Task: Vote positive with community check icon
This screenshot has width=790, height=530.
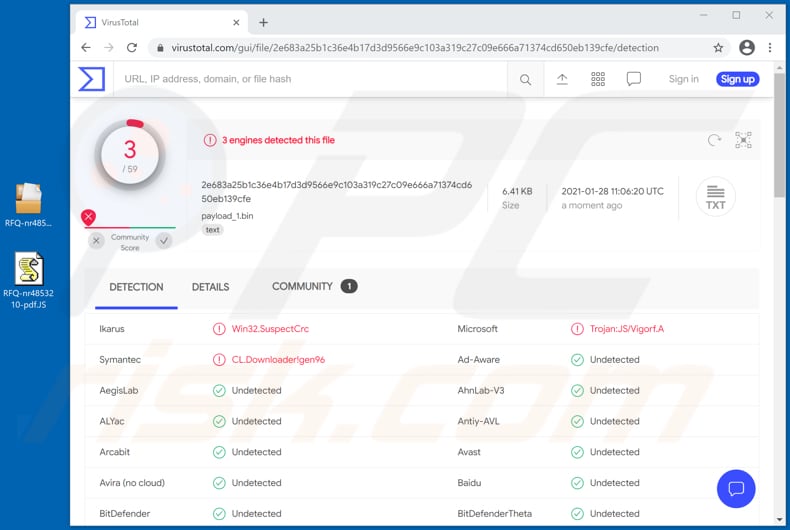Action: pyautogui.click(x=164, y=241)
